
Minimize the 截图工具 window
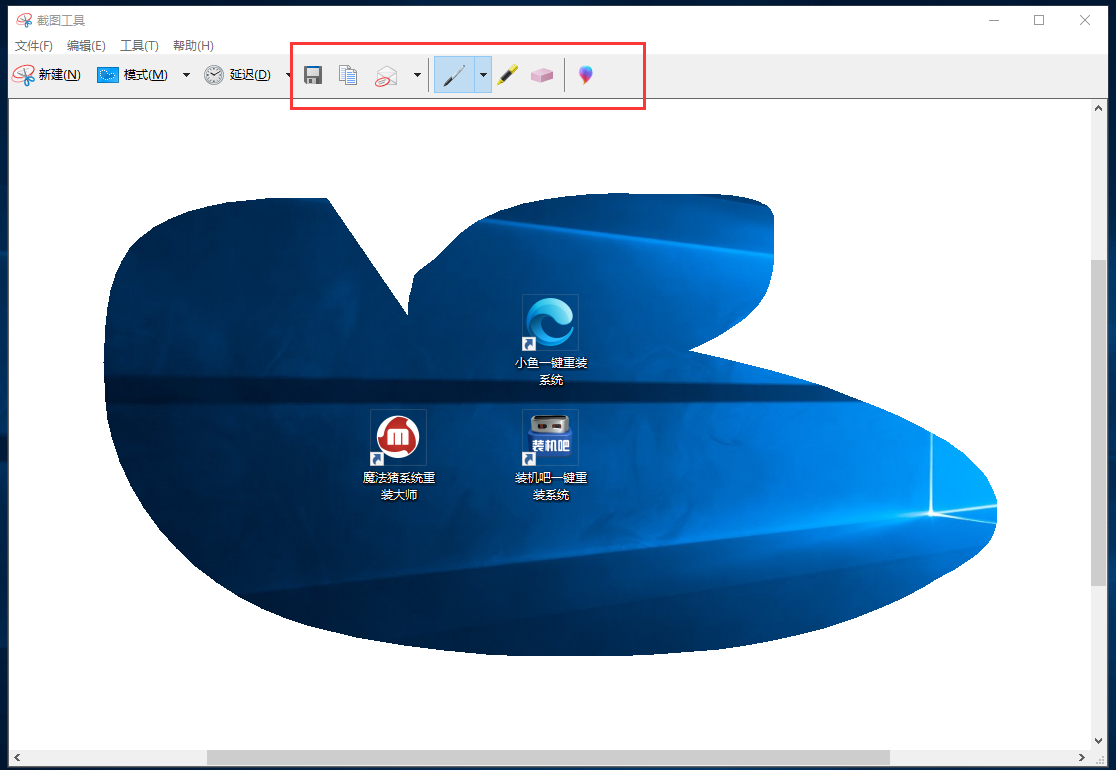point(994,20)
